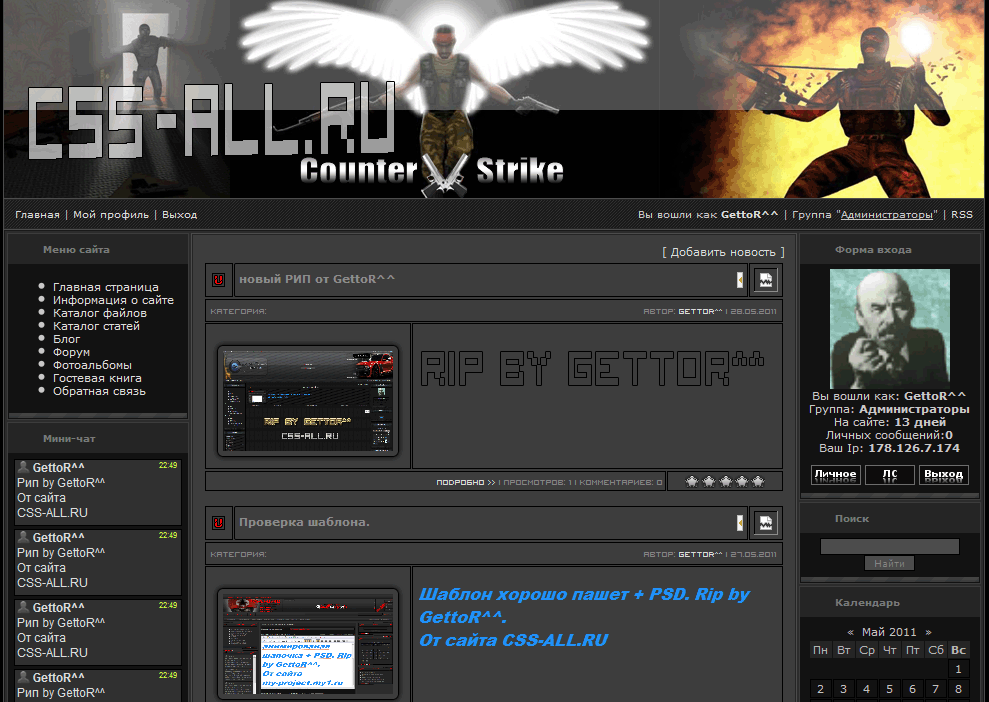Click the picture icon right of "новый РИП от GettoR^^"
Viewport: 989px width, 702px height.
766,280
